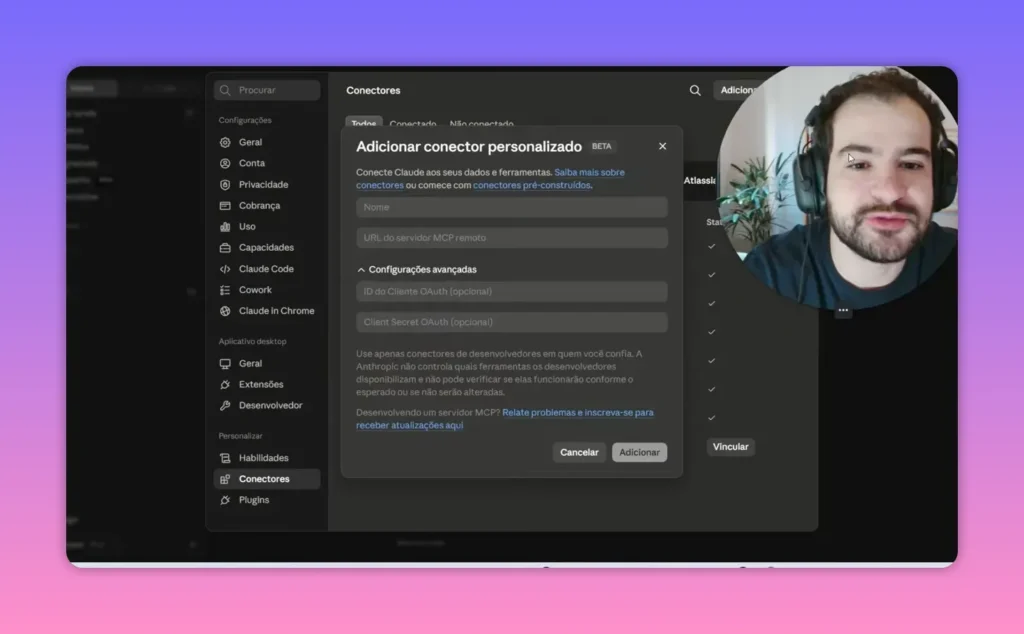Open desktop app Geral monitor icon
Viewport: 1024px width, 634px height.
pos(225,364)
